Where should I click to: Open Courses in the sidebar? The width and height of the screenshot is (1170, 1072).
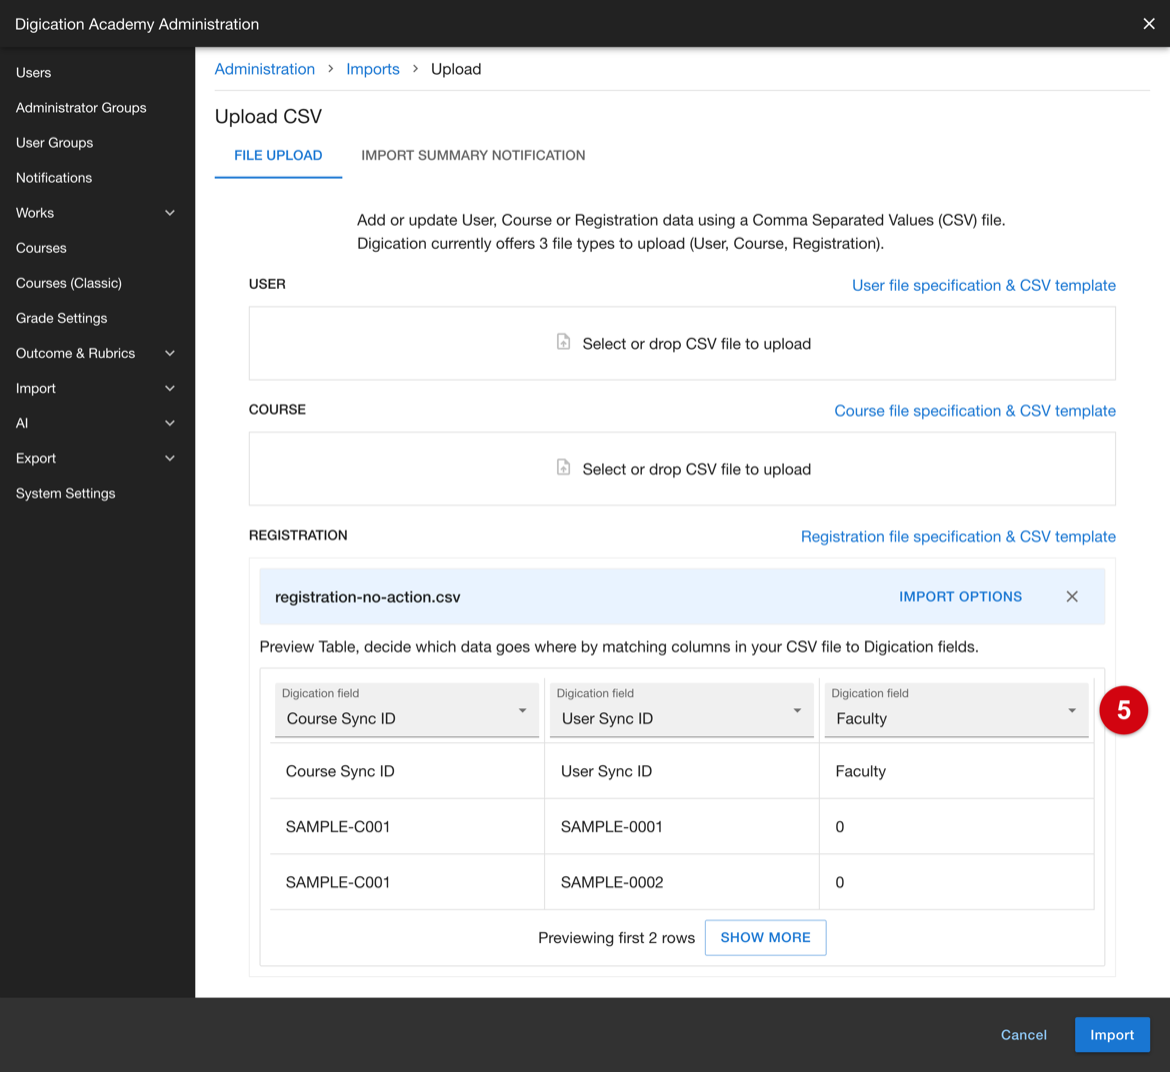pyautogui.click(x=41, y=248)
